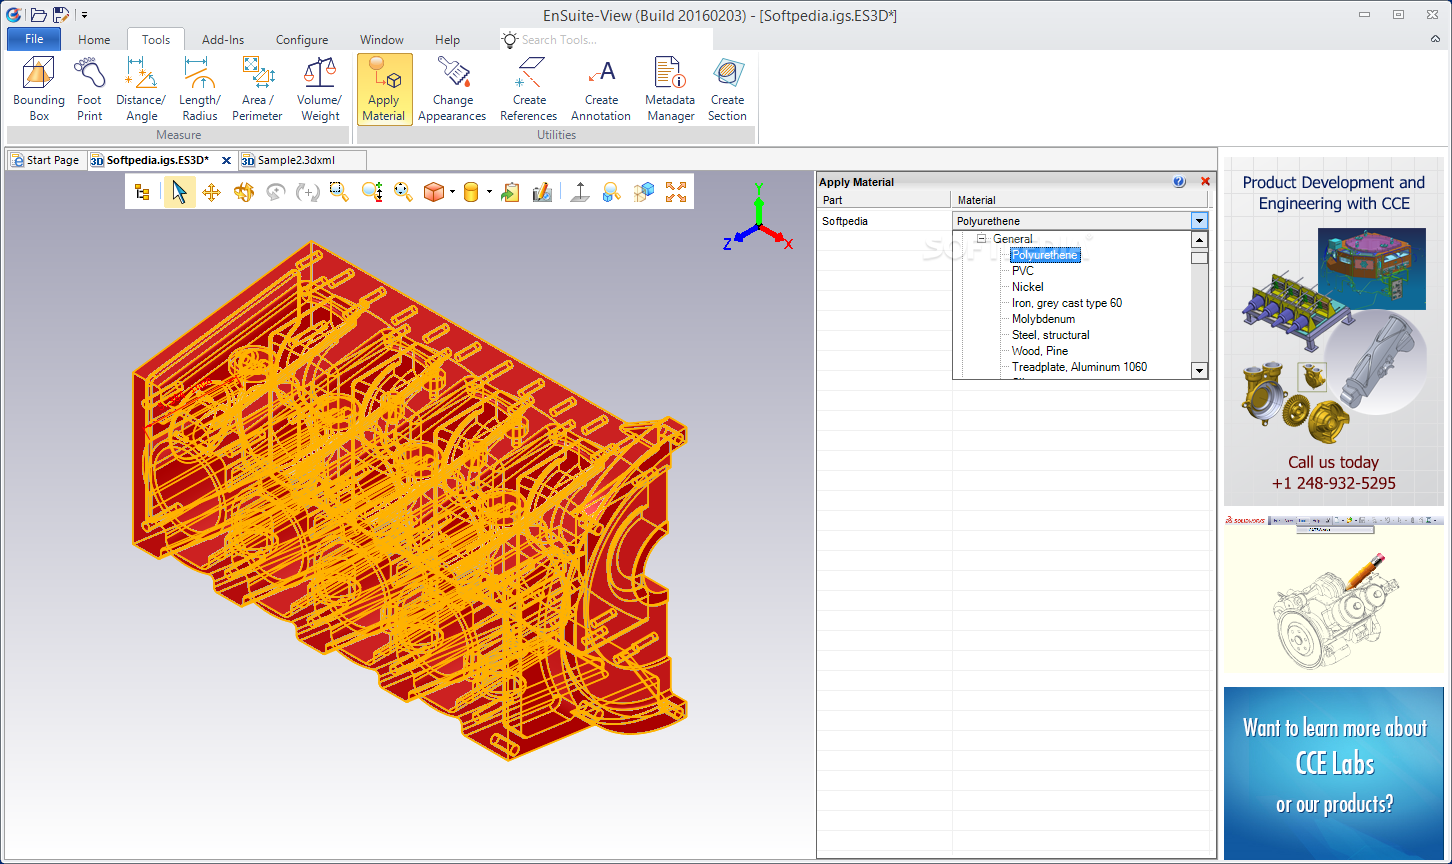Image resolution: width=1452 pixels, height=864 pixels.
Task: Collapse the ribbon with the chevron arrow
Action: point(1435,39)
